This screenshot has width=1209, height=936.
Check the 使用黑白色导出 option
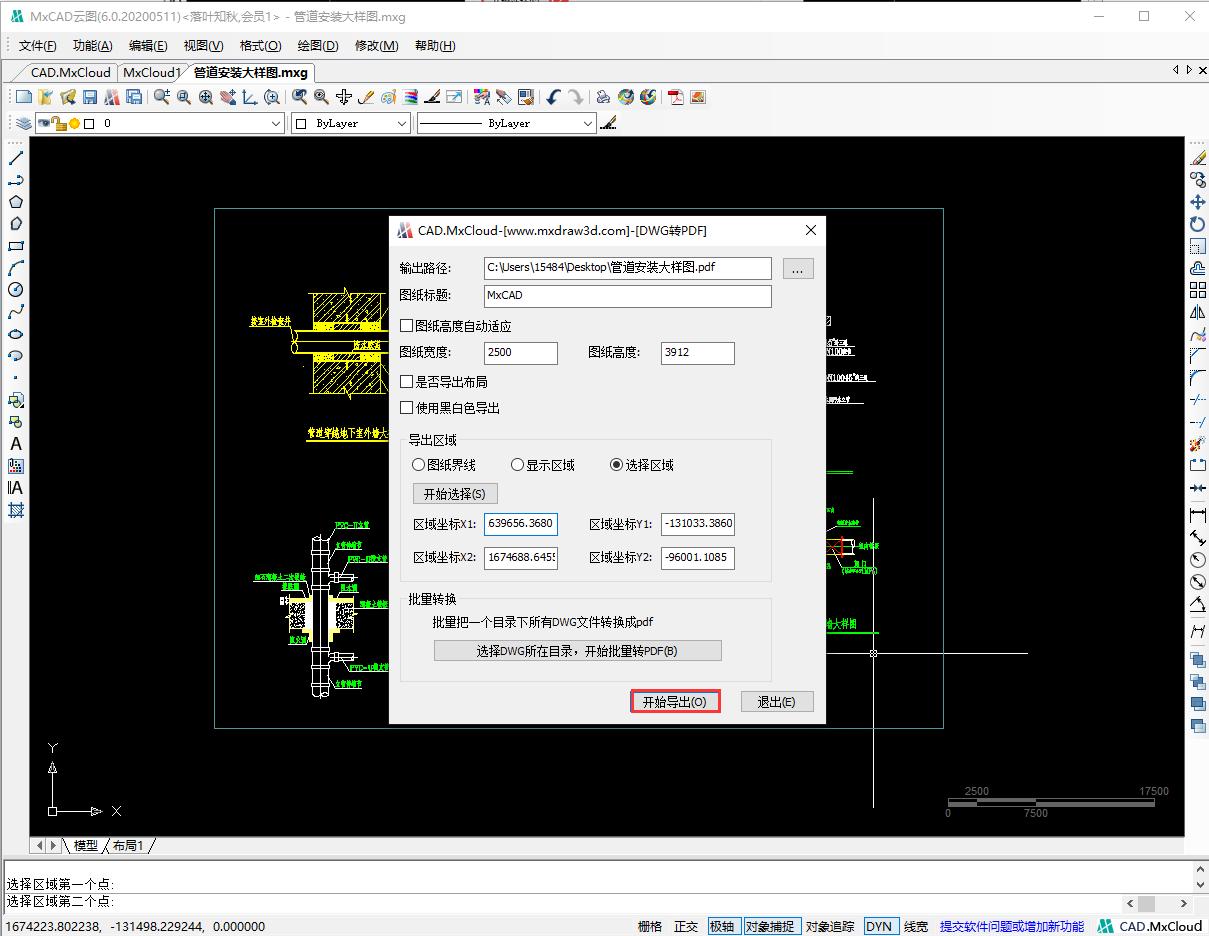407,407
